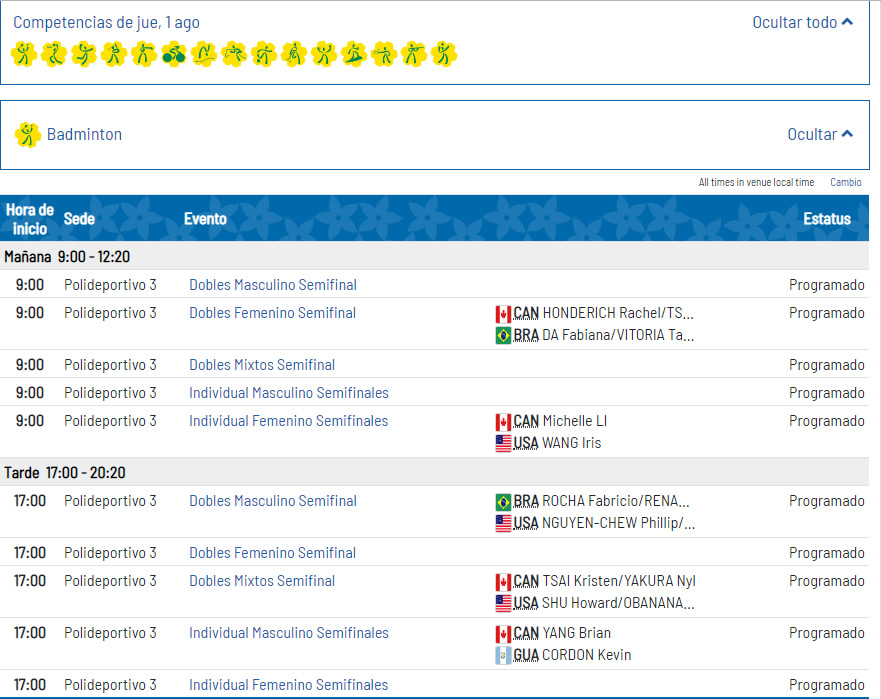Click the last sport pictogram in competitions row
The height and width of the screenshot is (699, 881).
444,55
